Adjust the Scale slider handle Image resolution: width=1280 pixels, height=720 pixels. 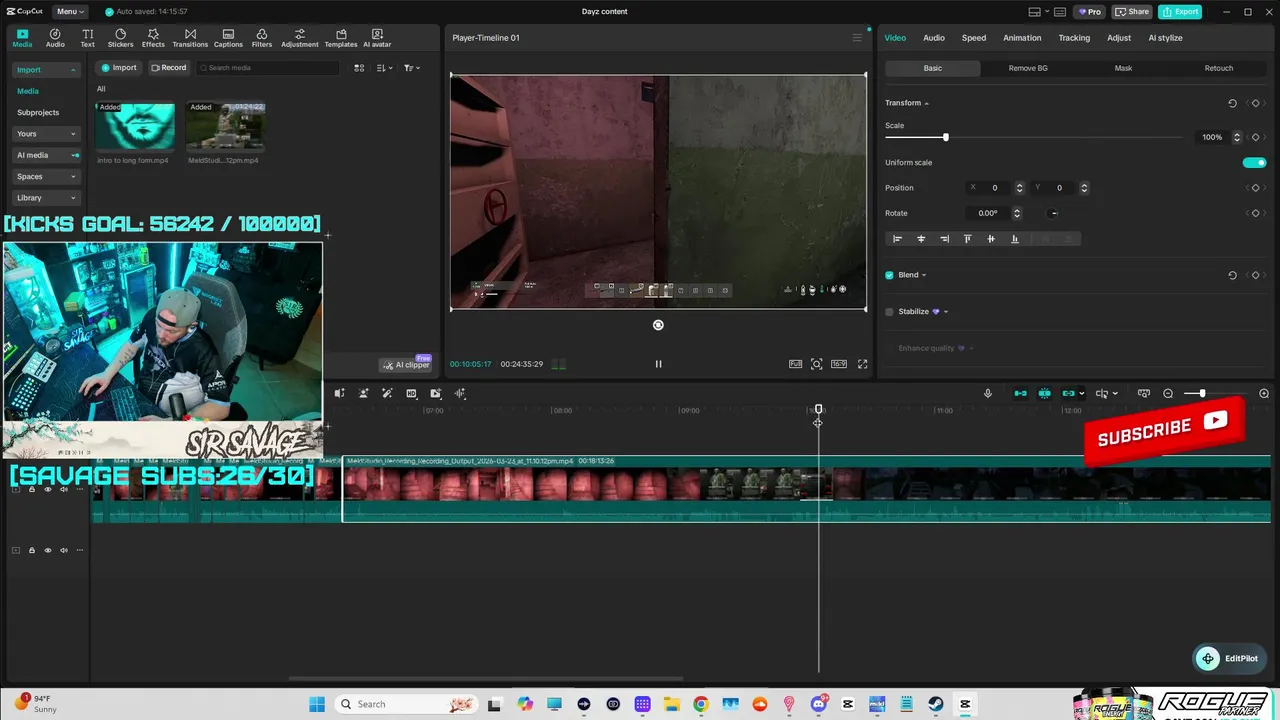tap(945, 137)
